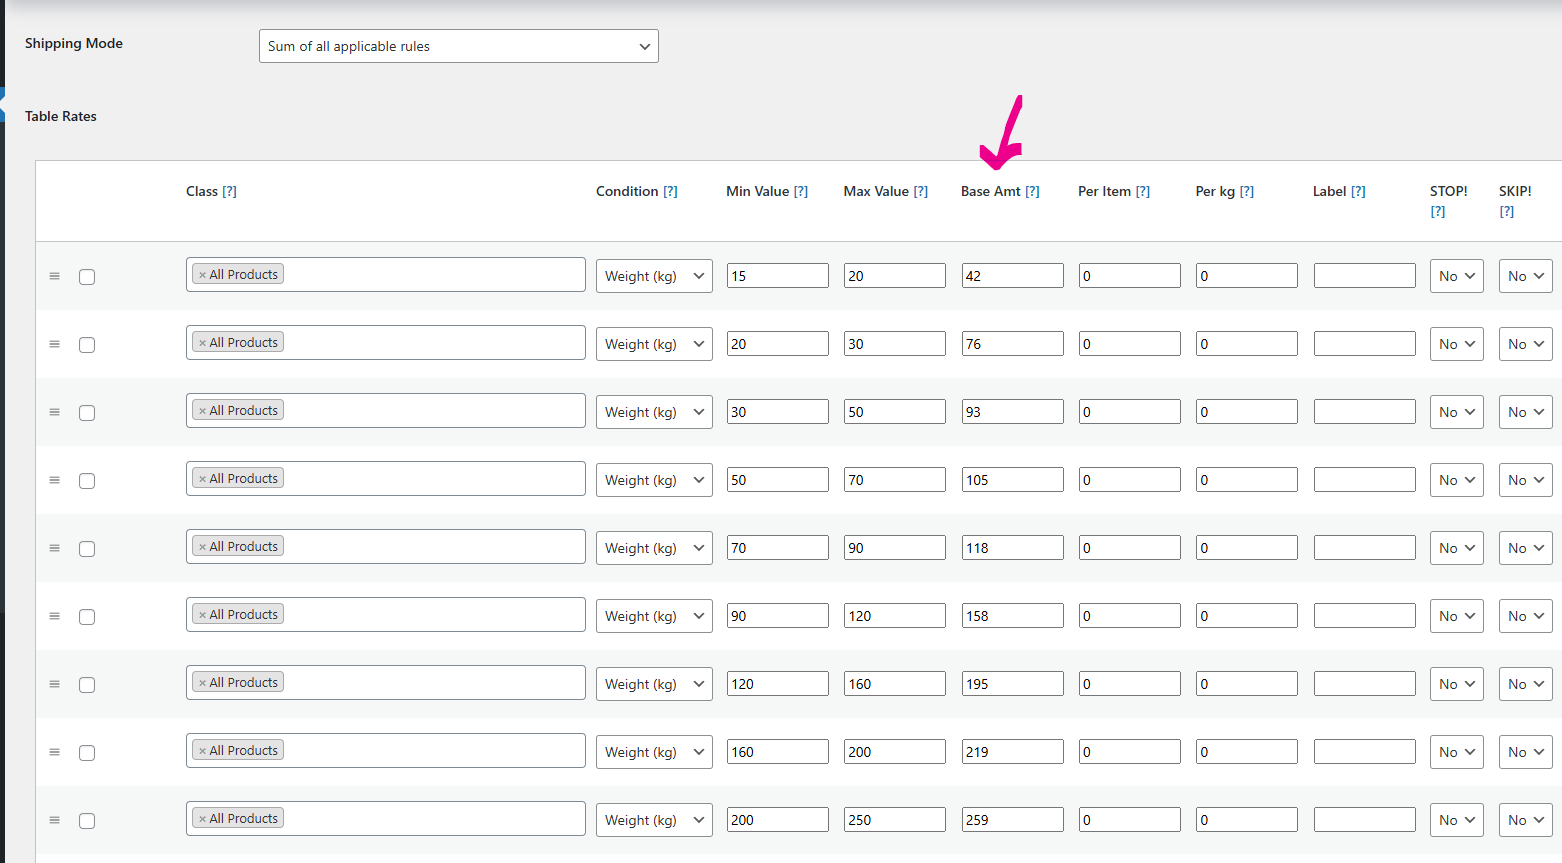
Task: Click help link under SKIP! header
Action: [x=1506, y=211]
